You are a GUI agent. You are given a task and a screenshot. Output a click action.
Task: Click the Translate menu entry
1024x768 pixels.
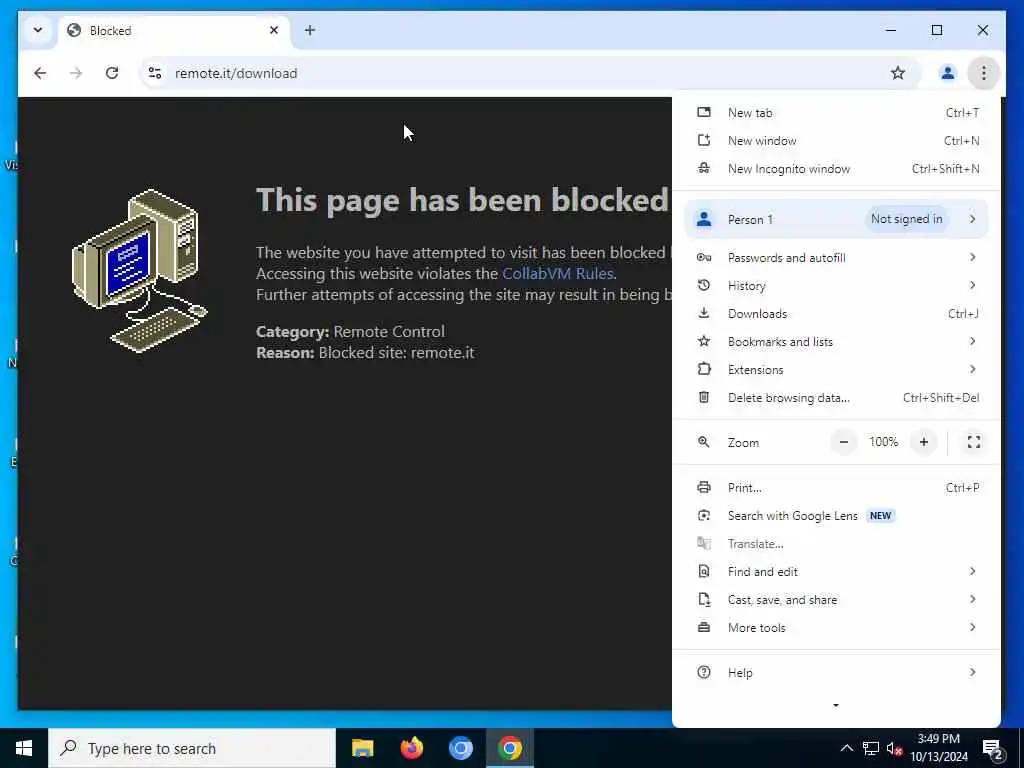coord(836,543)
